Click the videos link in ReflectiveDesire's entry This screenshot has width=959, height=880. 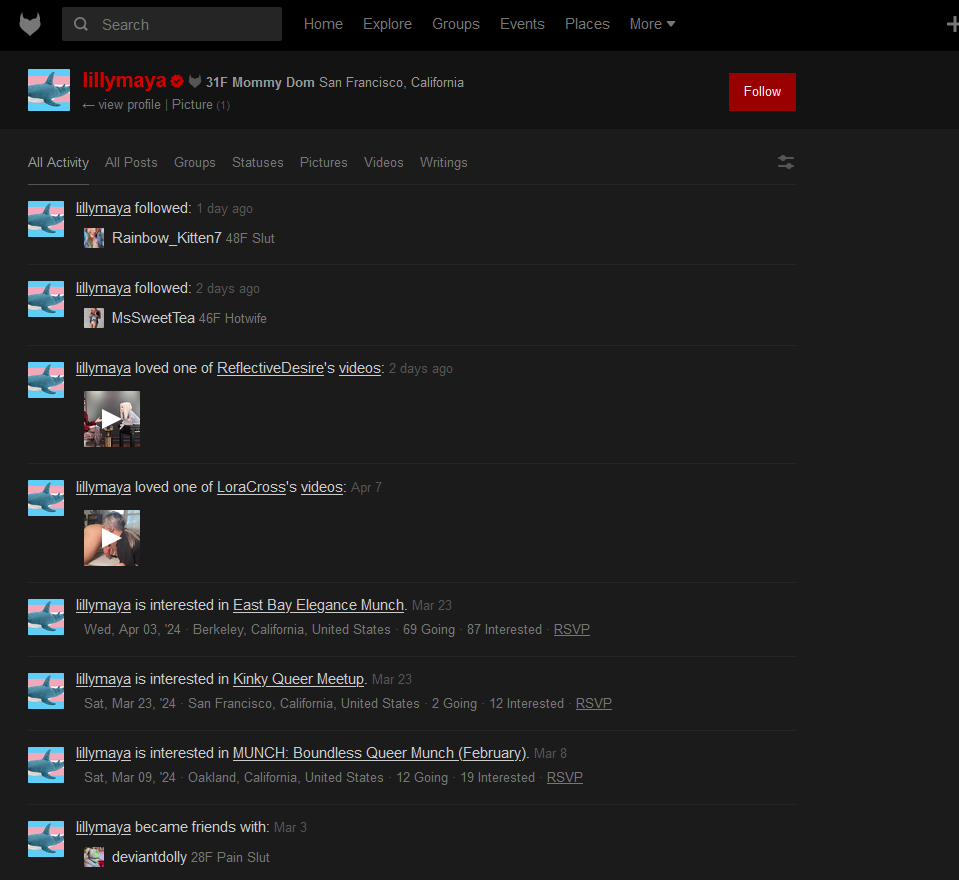point(360,368)
